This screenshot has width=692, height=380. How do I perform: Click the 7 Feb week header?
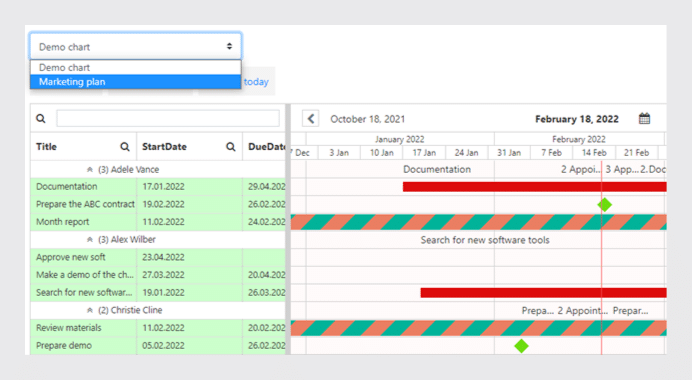coord(551,153)
